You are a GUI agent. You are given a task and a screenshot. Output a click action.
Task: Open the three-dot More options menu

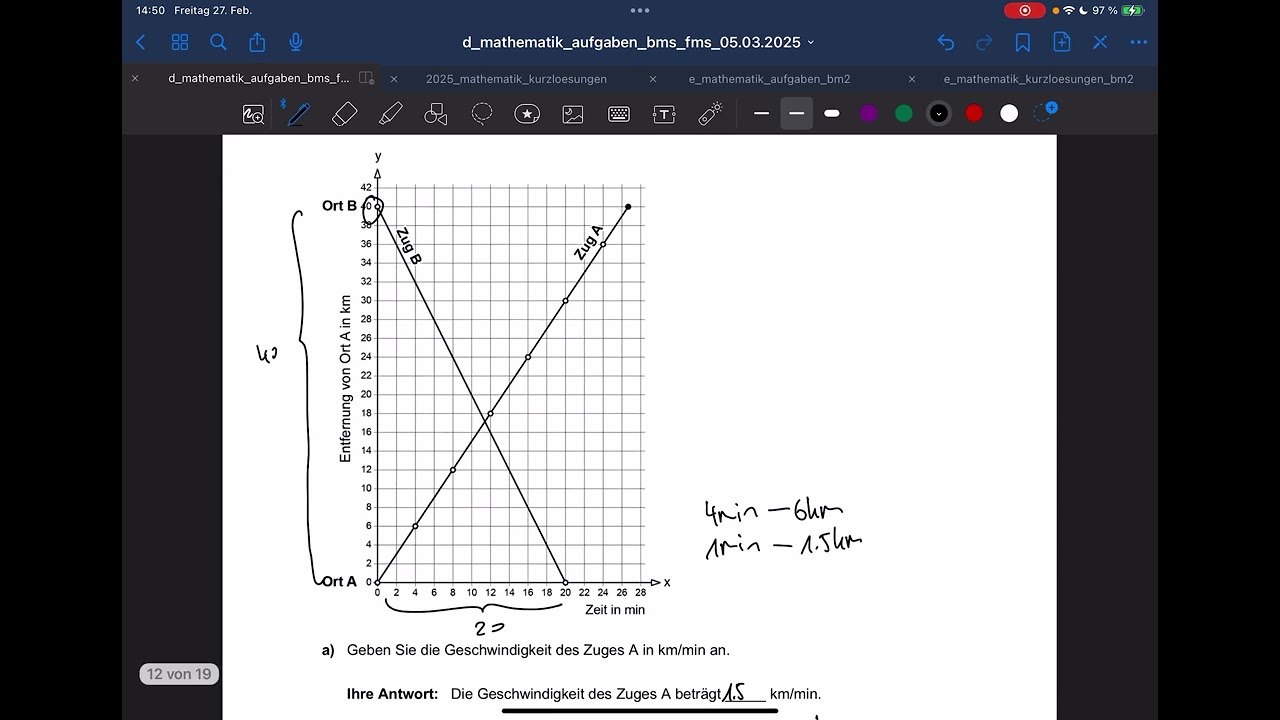tap(1139, 42)
